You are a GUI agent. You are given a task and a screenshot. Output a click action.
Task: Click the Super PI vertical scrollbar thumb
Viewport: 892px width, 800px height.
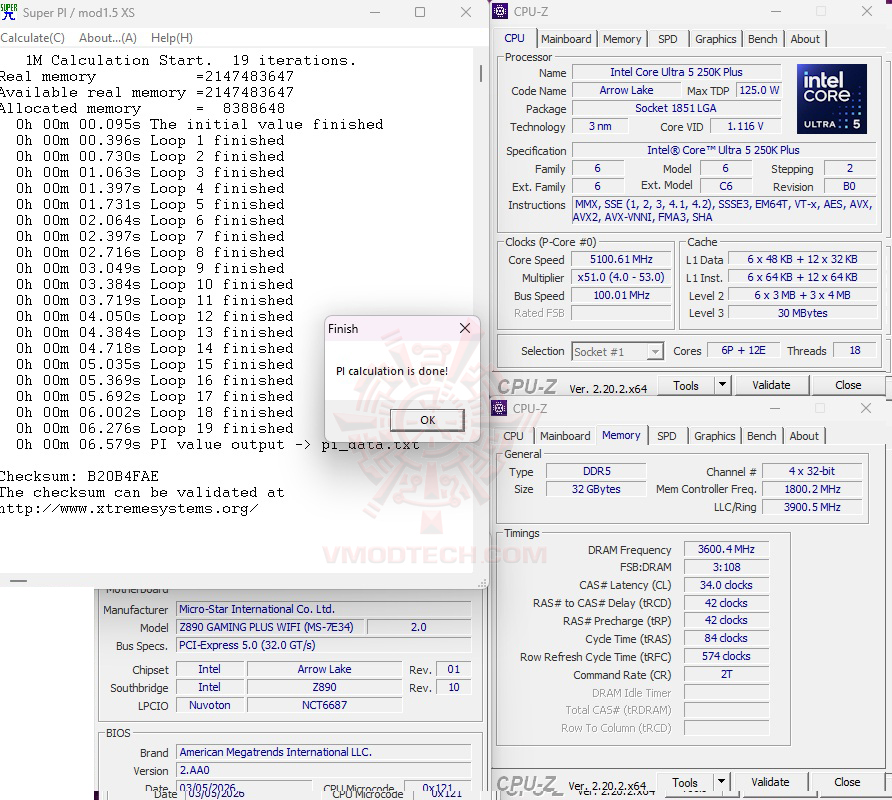(481, 72)
